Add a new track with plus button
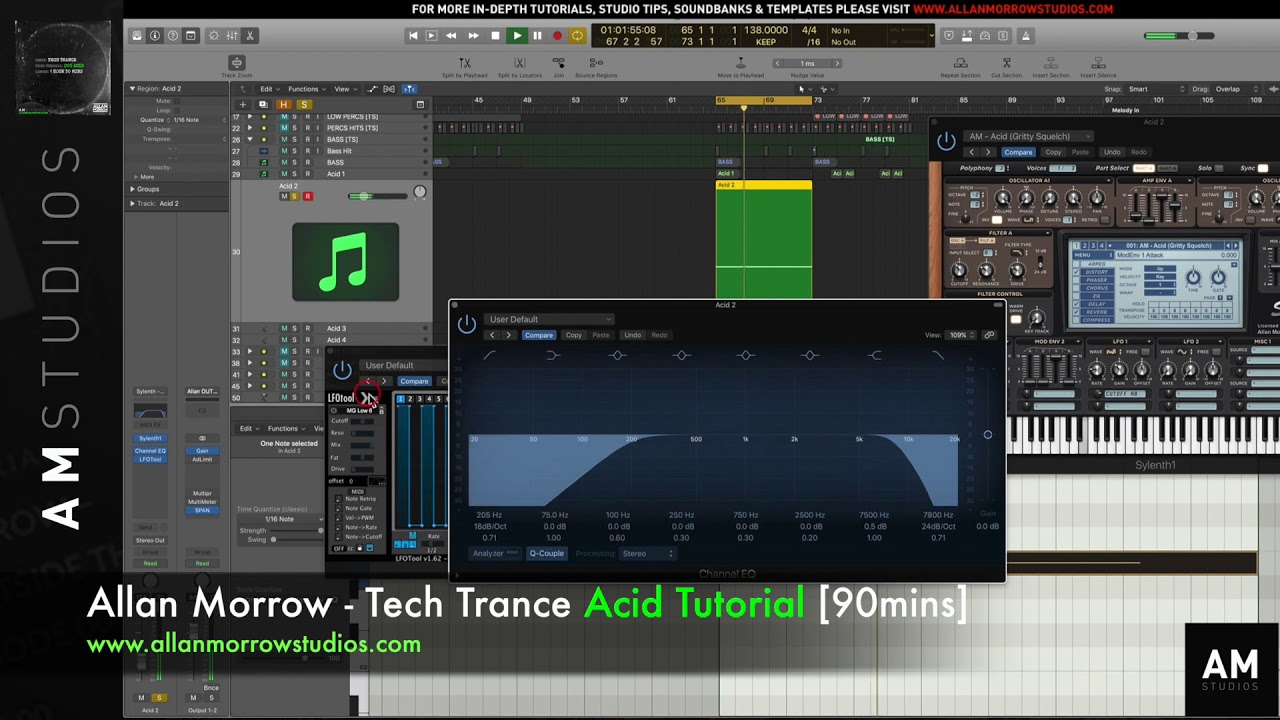Image resolution: width=1280 pixels, height=720 pixels. point(242,104)
